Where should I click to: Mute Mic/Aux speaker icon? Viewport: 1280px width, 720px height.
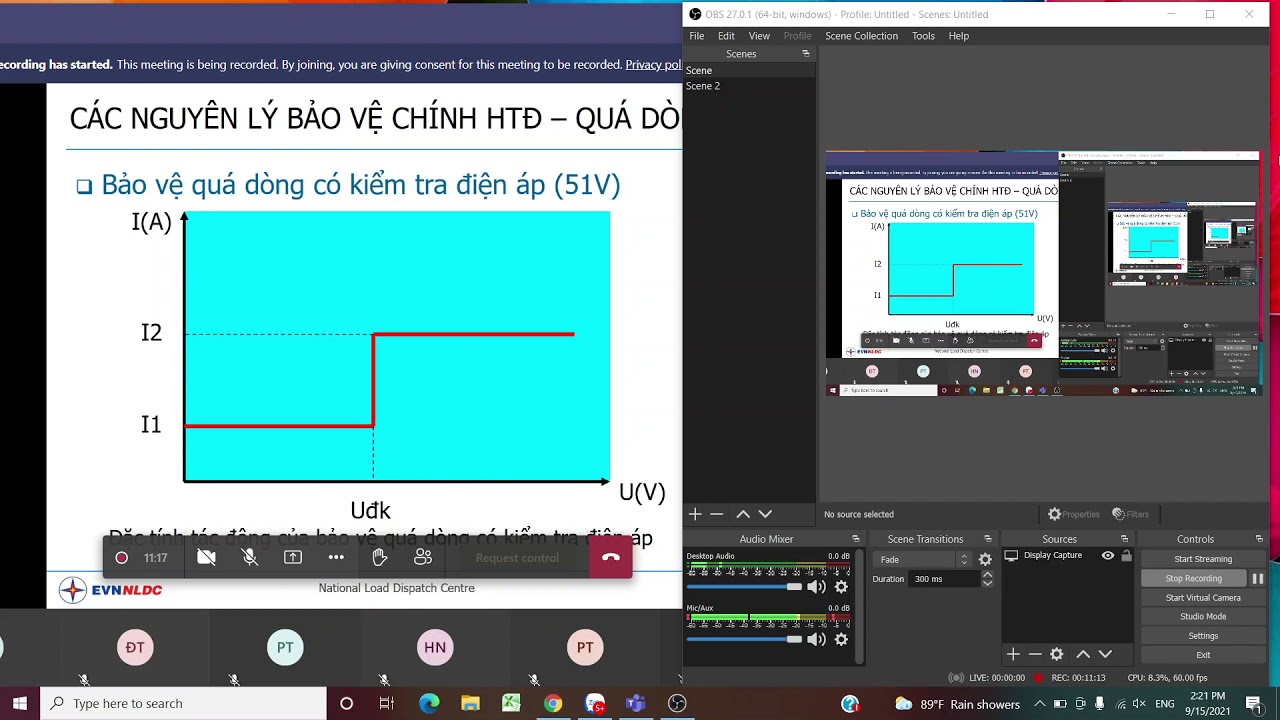click(x=816, y=639)
